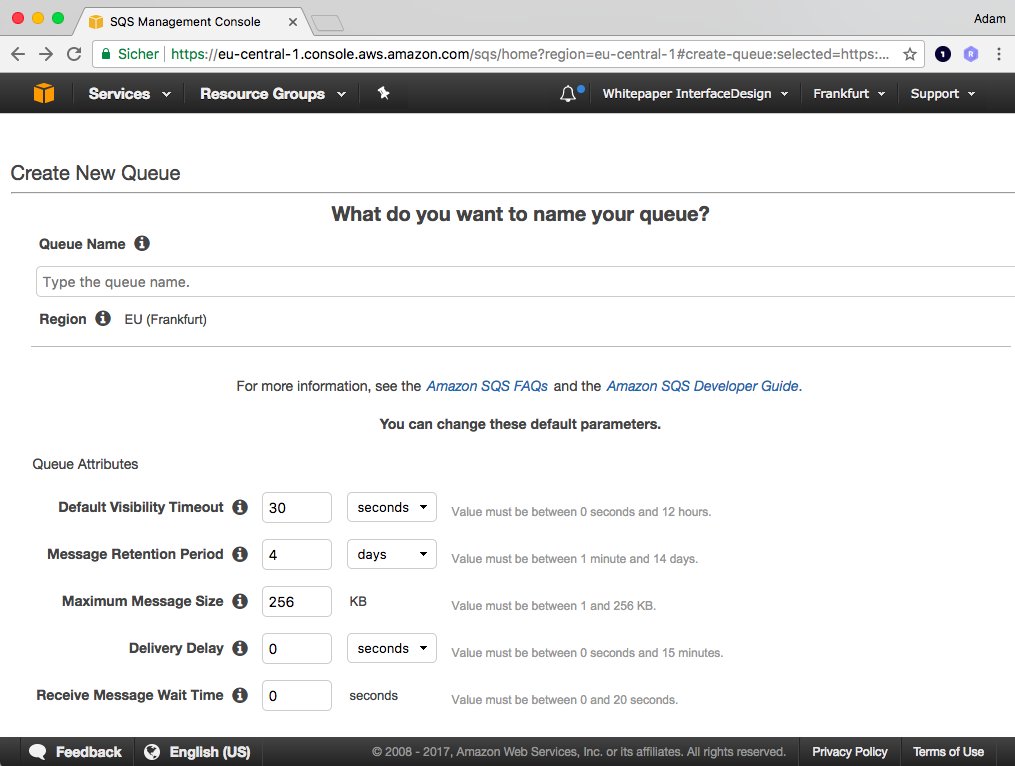1015x766 pixels.
Task: Change Message Retention Period unit dropdown
Action: click(392, 554)
